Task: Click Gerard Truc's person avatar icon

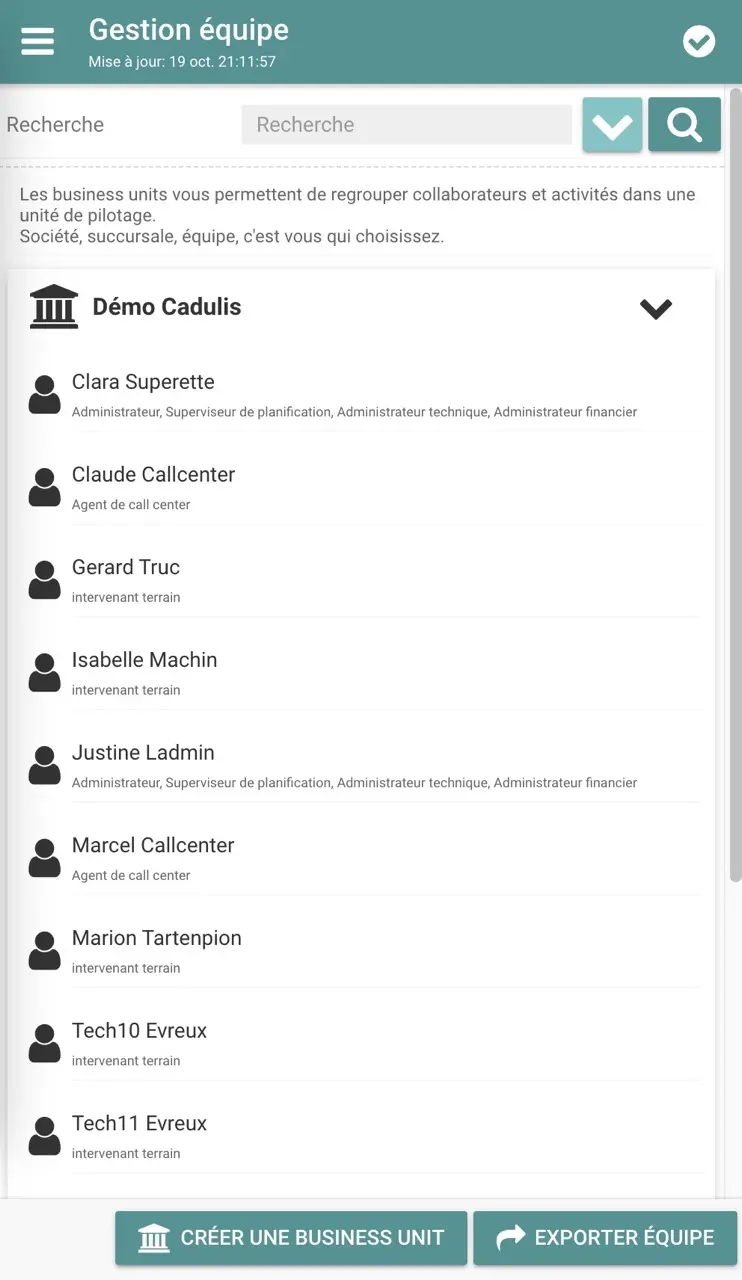Action: [44, 580]
